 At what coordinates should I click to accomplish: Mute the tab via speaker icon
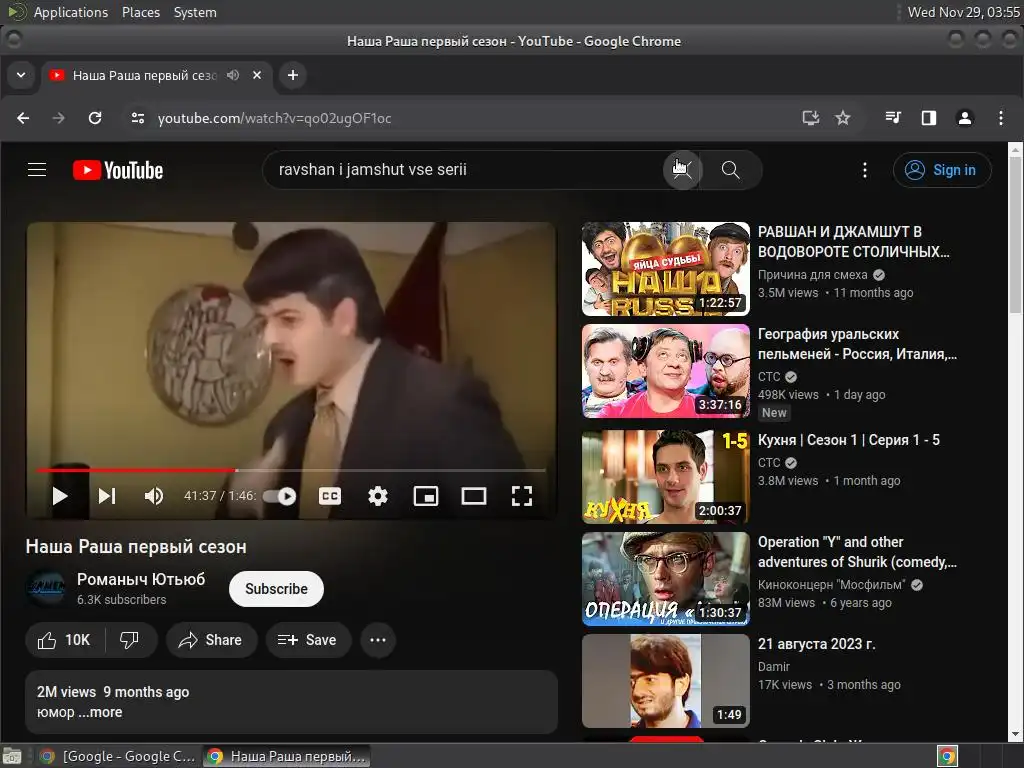pyautogui.click(x=233, y=75)
